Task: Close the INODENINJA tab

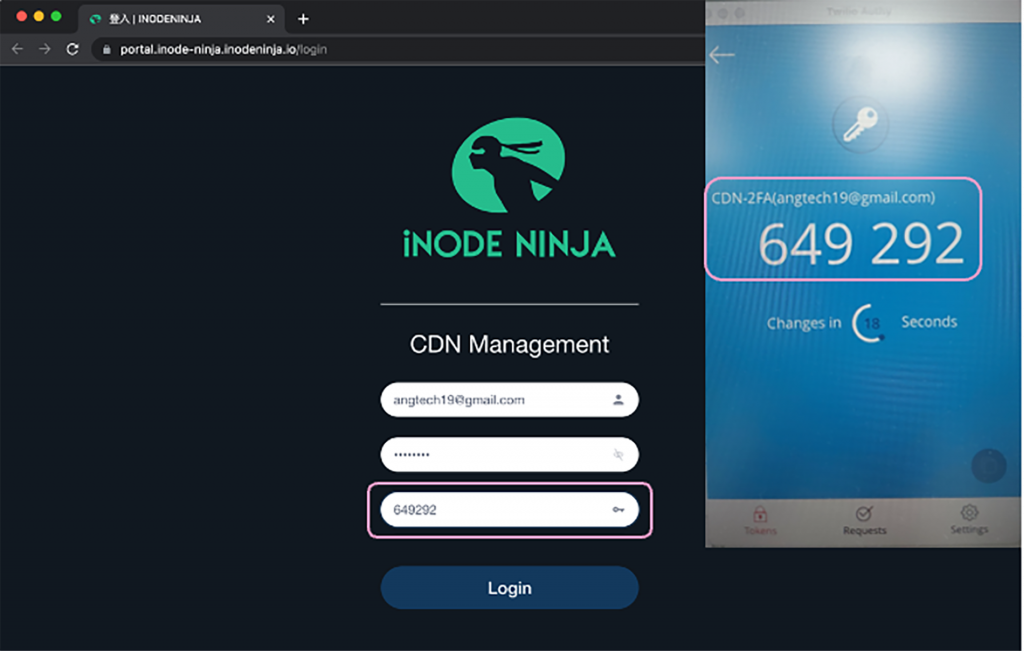Action: pos(270,19)
